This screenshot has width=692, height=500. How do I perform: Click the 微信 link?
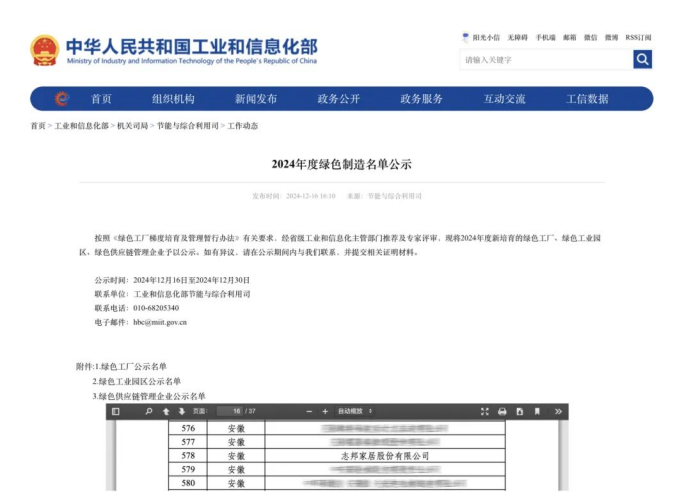pyautogui.click(x=590, y=38)
